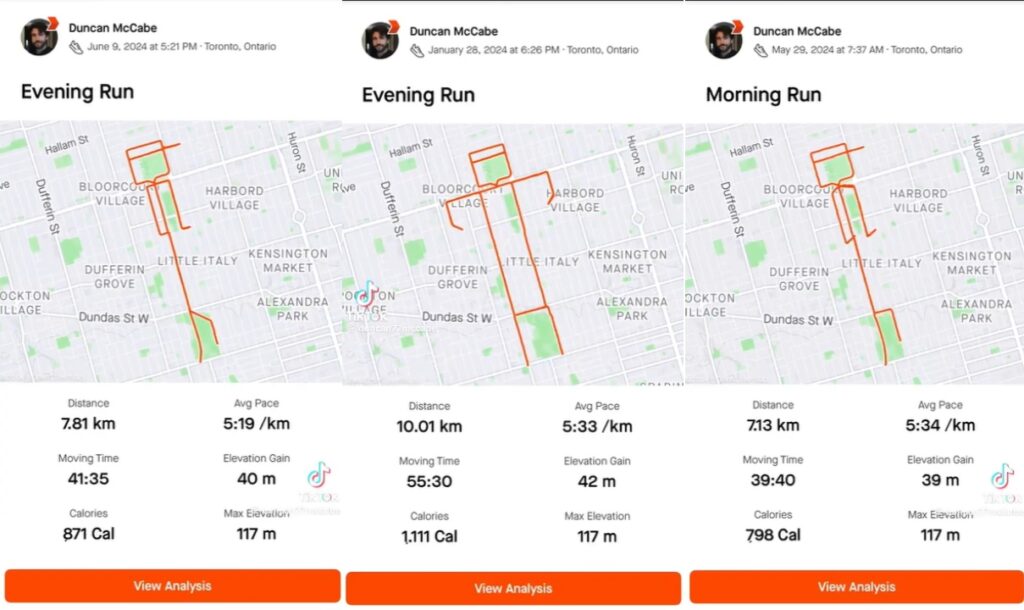Open the Evening Run activity dated June 9
This screenshot has height=610, width=1024.
click(x=77, y=91)
